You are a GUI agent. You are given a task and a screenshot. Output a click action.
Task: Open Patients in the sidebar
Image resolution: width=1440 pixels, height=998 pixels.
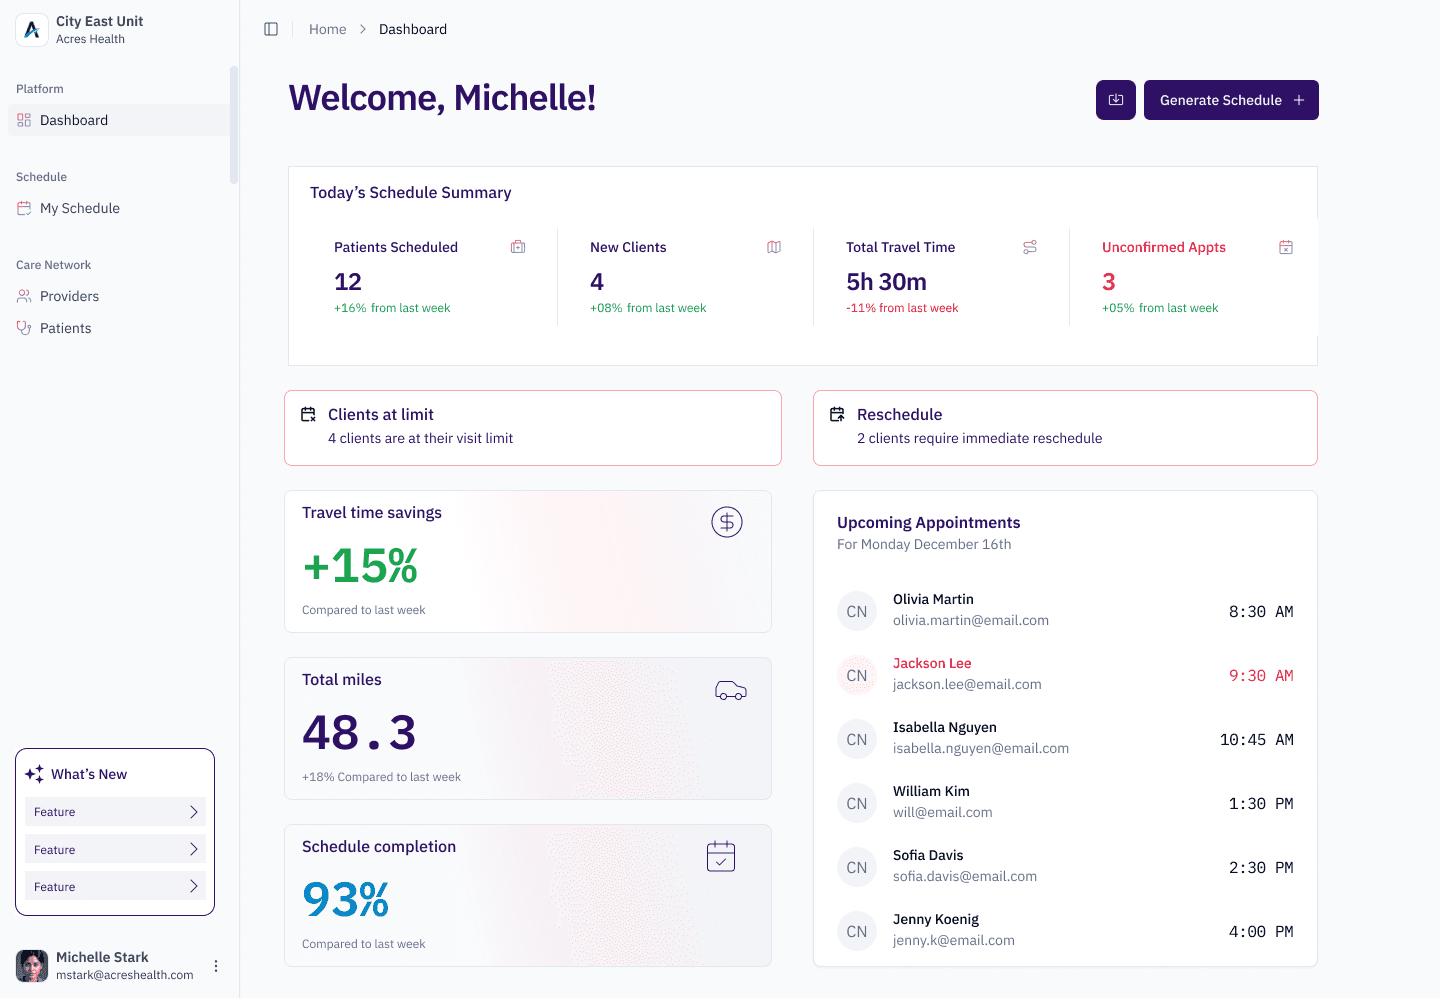click(119, 328)
